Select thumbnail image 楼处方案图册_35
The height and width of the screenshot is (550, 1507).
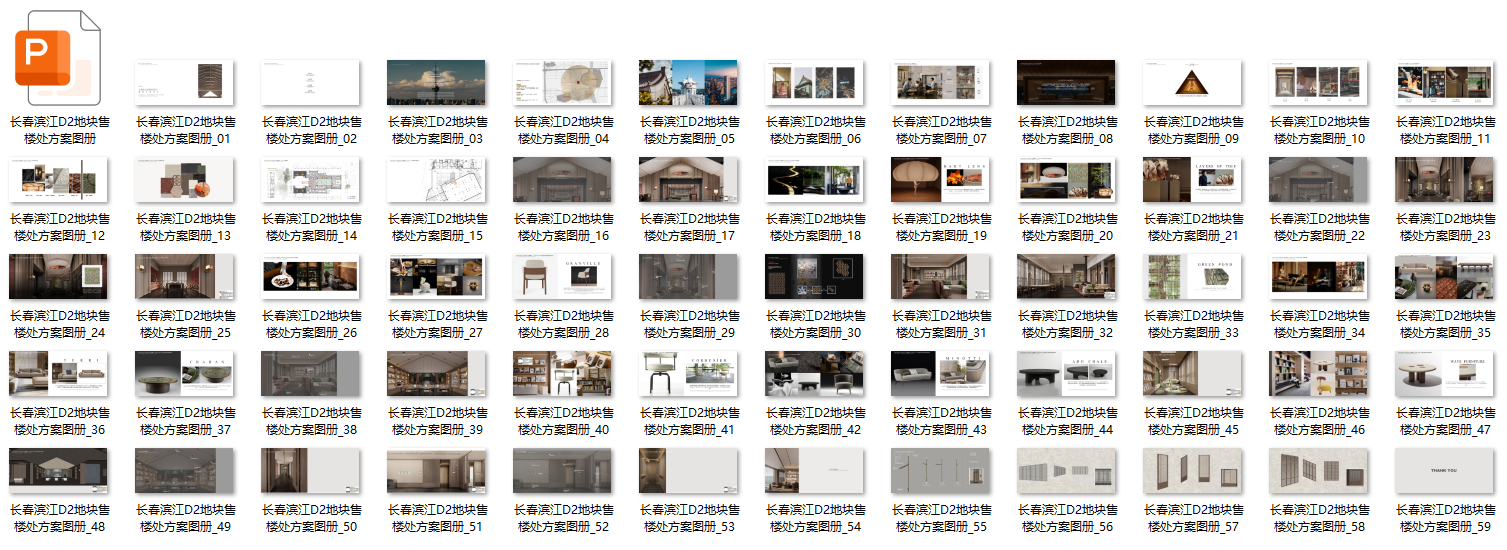(x=1444, y=276)
